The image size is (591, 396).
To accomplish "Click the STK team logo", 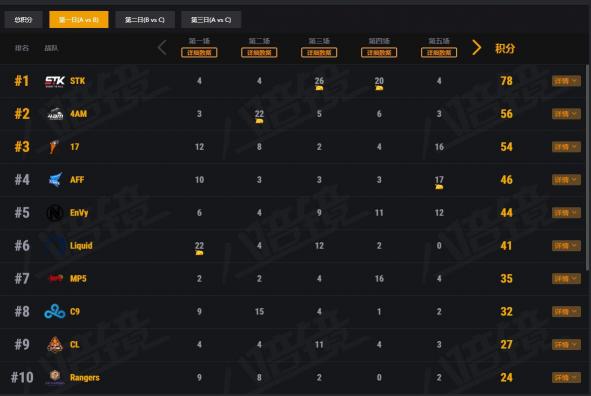I will click(x=55, y=81).
